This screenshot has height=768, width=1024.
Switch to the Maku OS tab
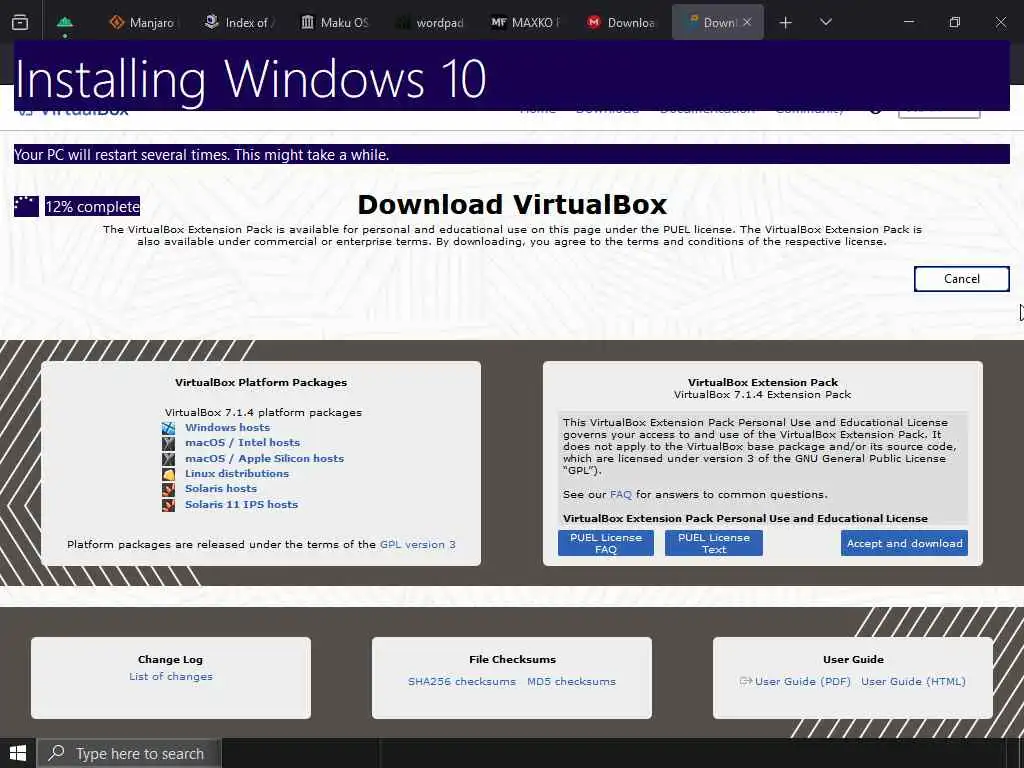334,23
